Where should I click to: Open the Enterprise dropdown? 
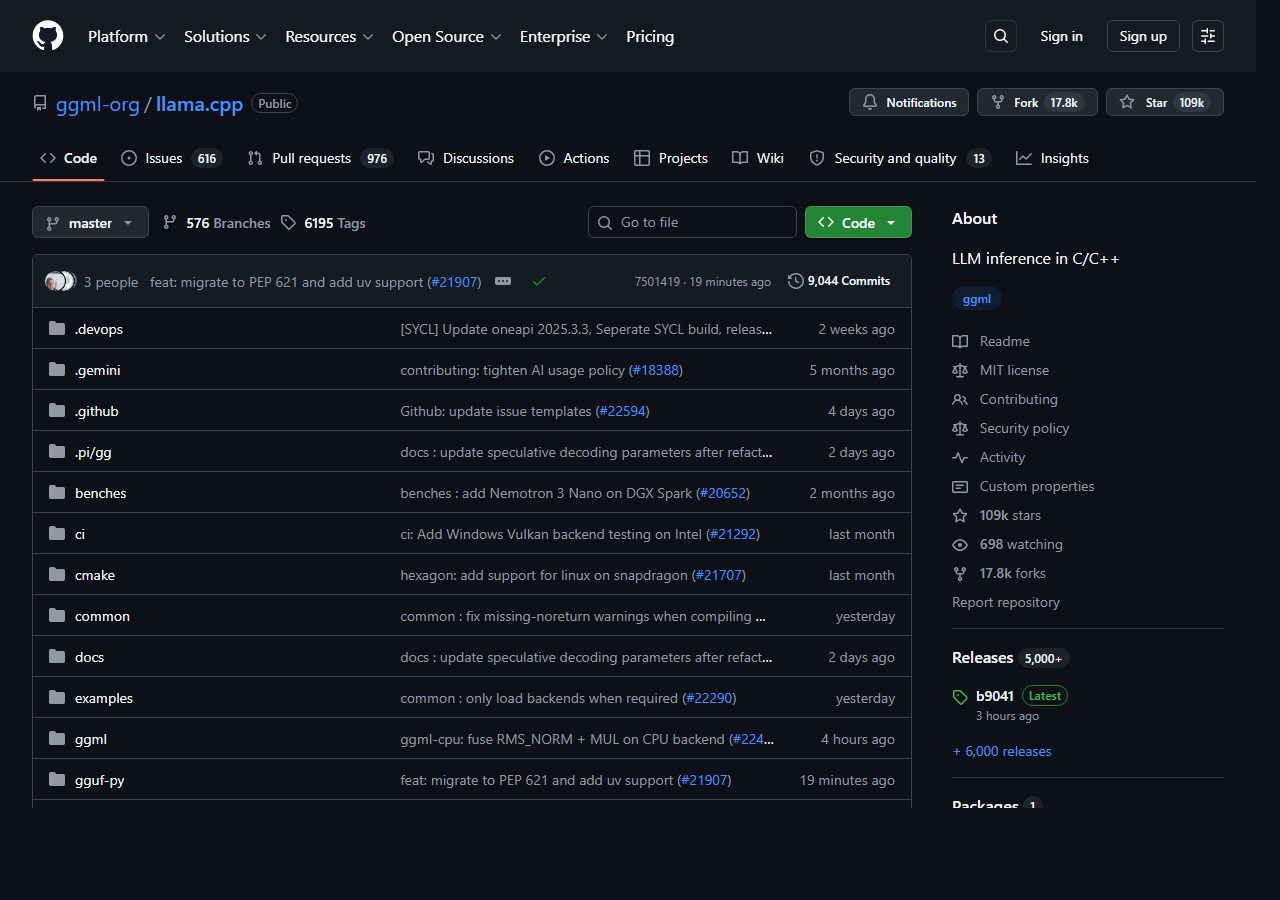(563, 36)
